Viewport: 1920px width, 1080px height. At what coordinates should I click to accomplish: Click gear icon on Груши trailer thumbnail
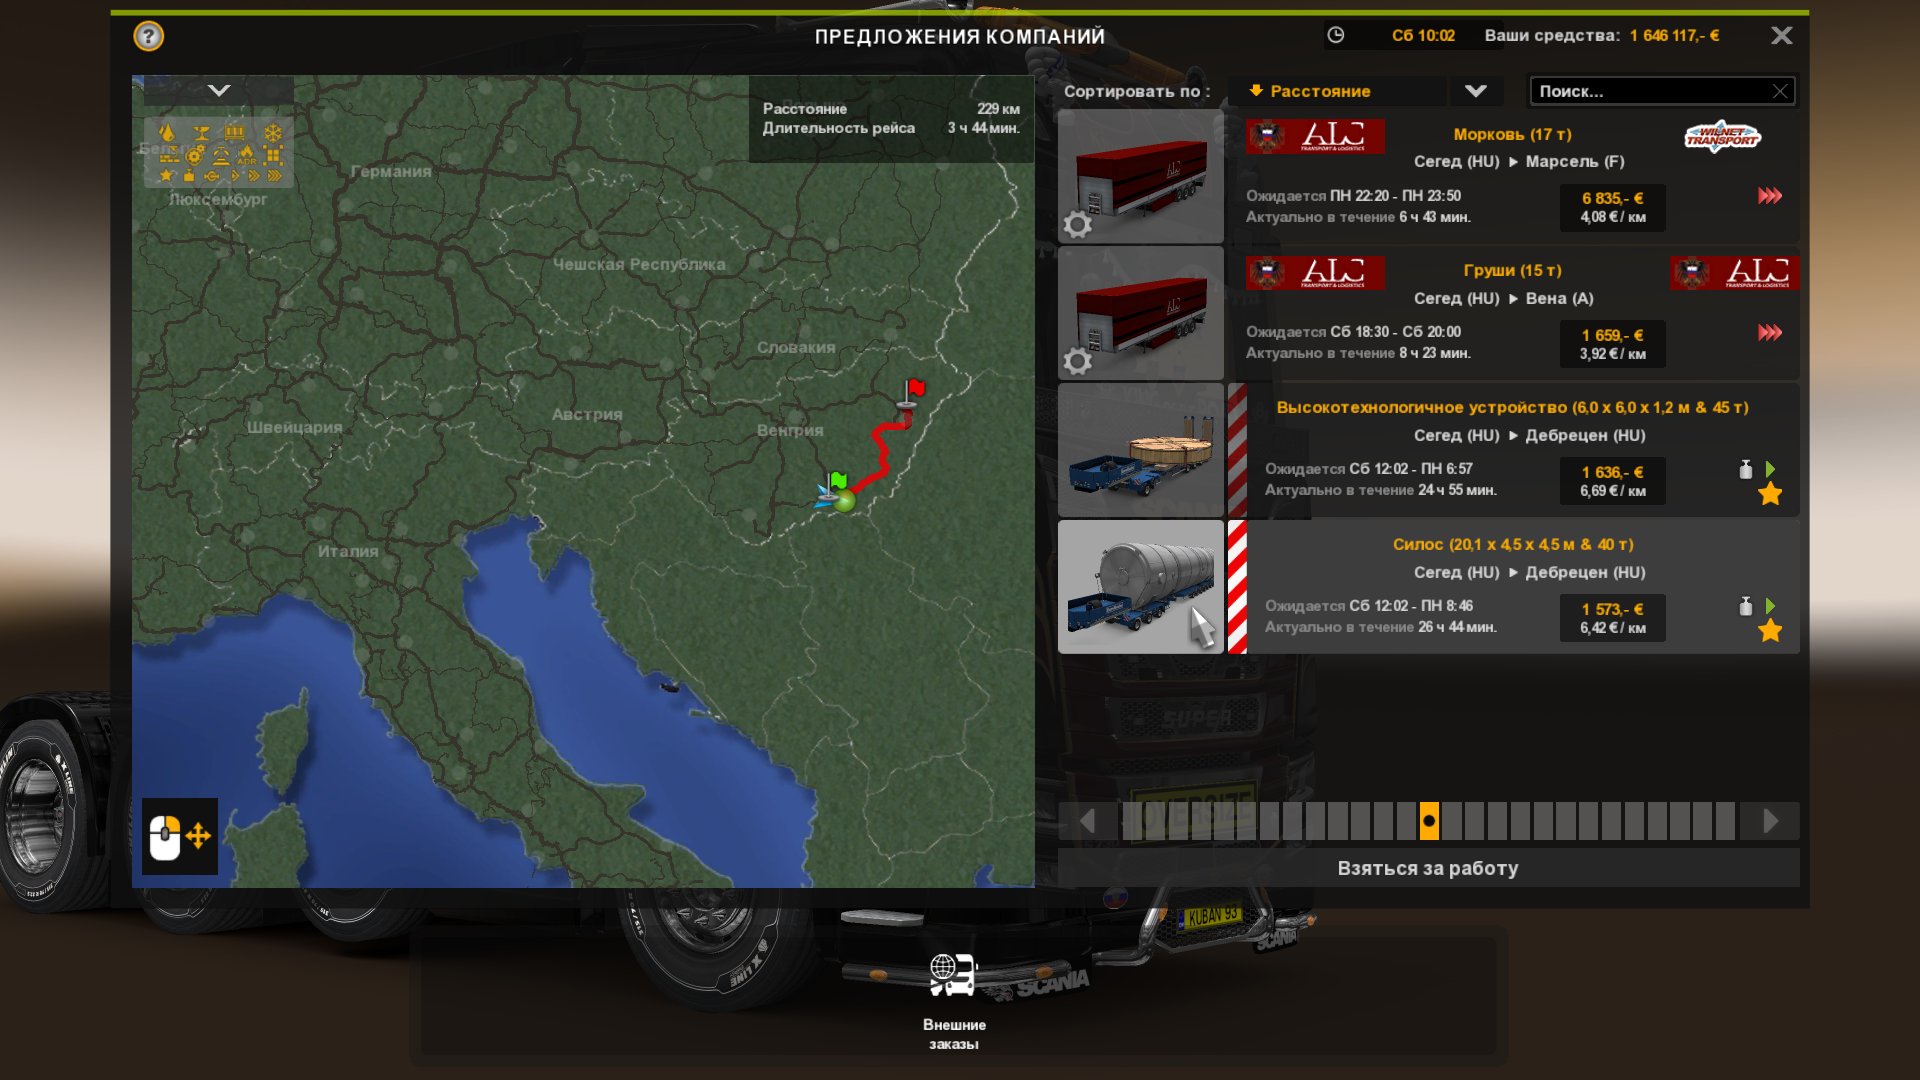(1077, 361)
